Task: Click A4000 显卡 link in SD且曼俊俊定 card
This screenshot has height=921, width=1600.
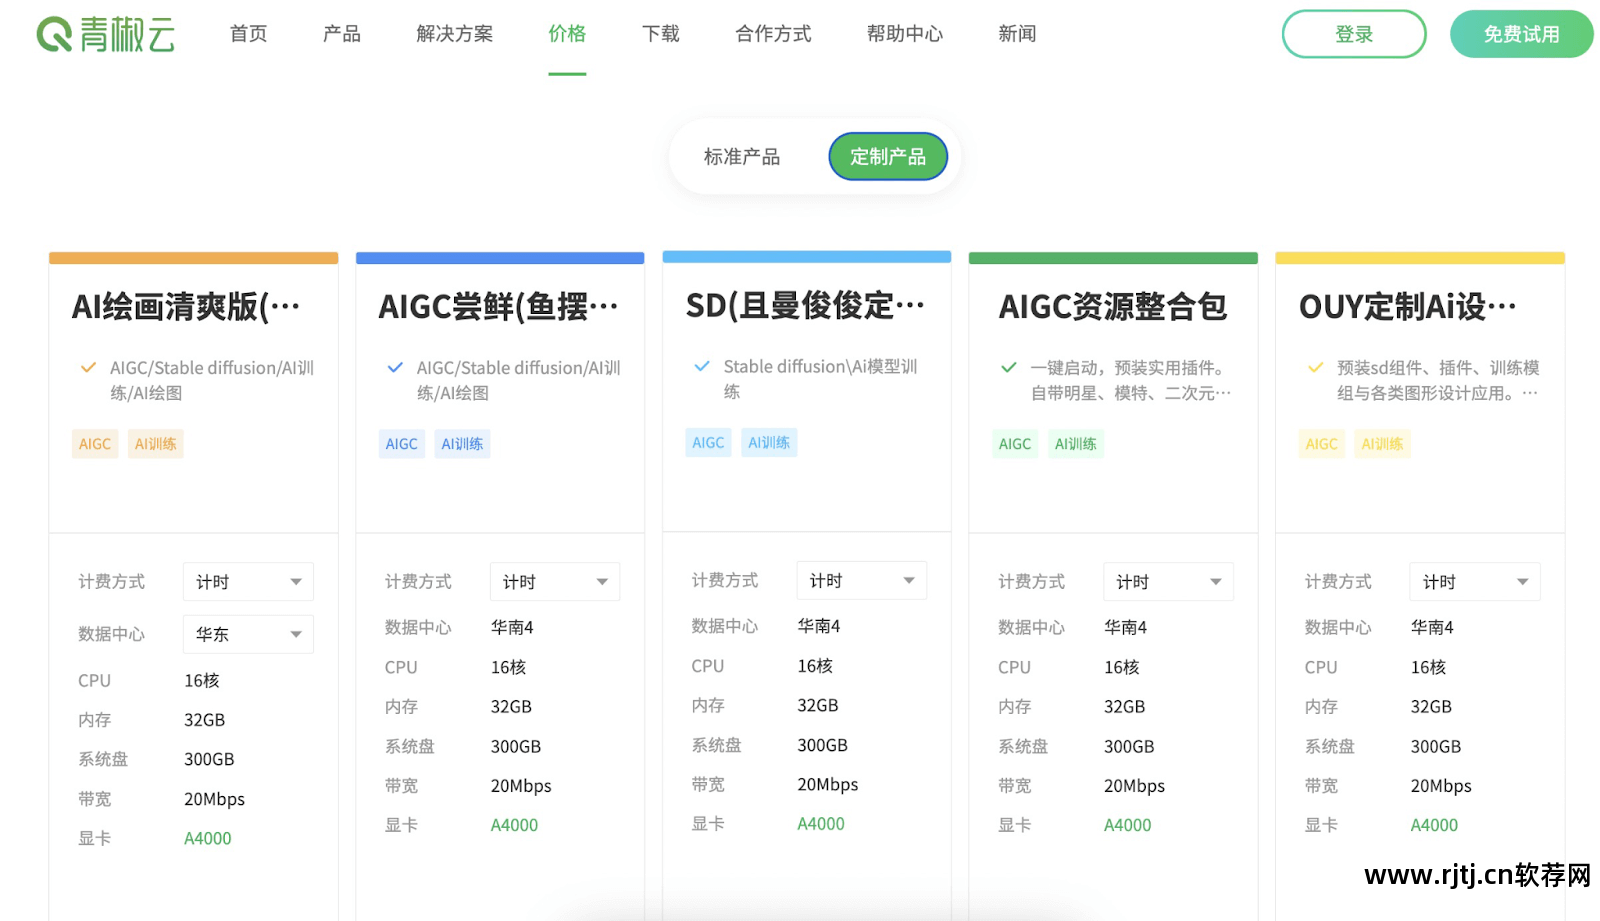Action: click(821, 824)
